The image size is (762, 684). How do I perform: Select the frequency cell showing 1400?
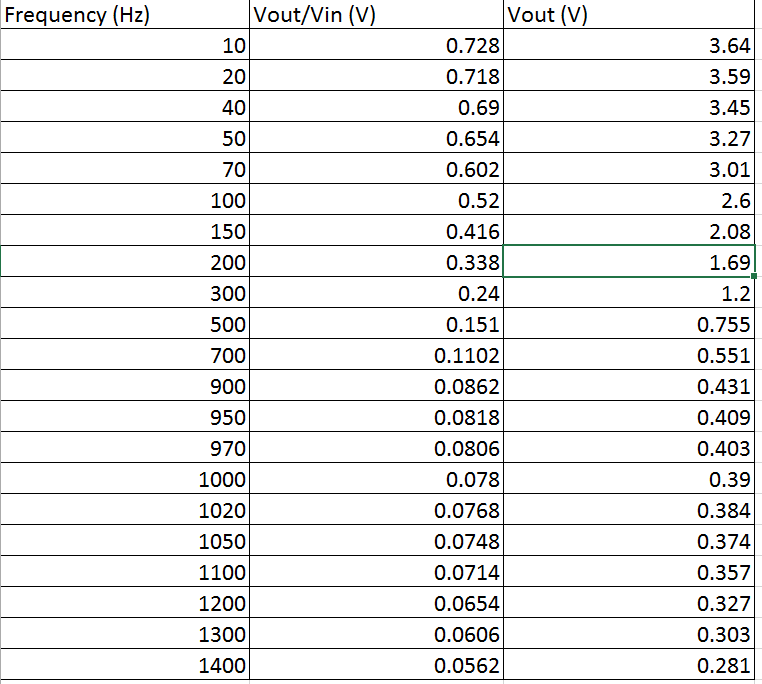124,665
